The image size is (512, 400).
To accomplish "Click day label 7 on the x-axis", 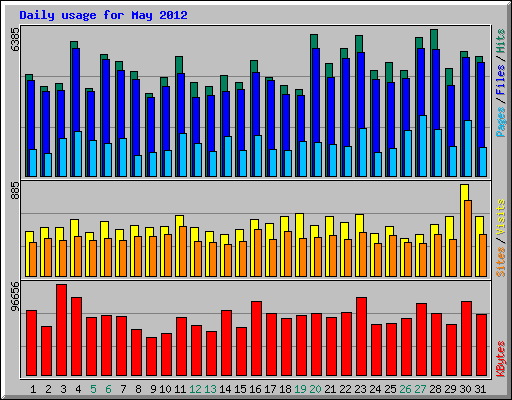I will tap(123, 389).
